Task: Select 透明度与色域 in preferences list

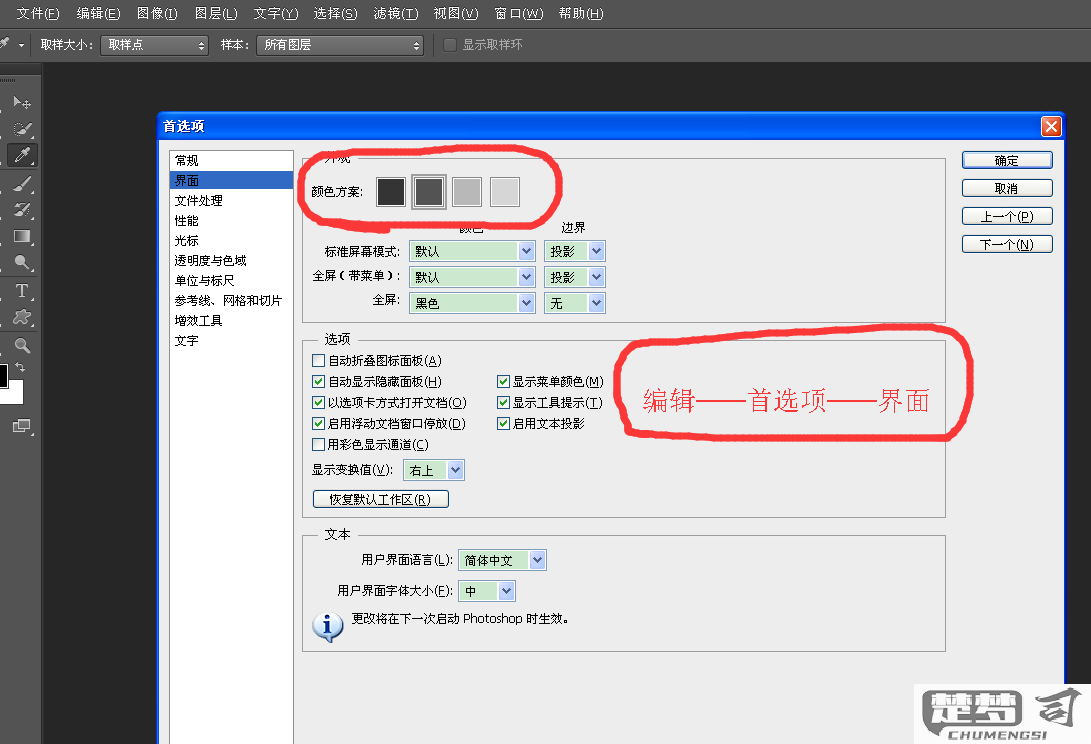Action: click(231, 260)
